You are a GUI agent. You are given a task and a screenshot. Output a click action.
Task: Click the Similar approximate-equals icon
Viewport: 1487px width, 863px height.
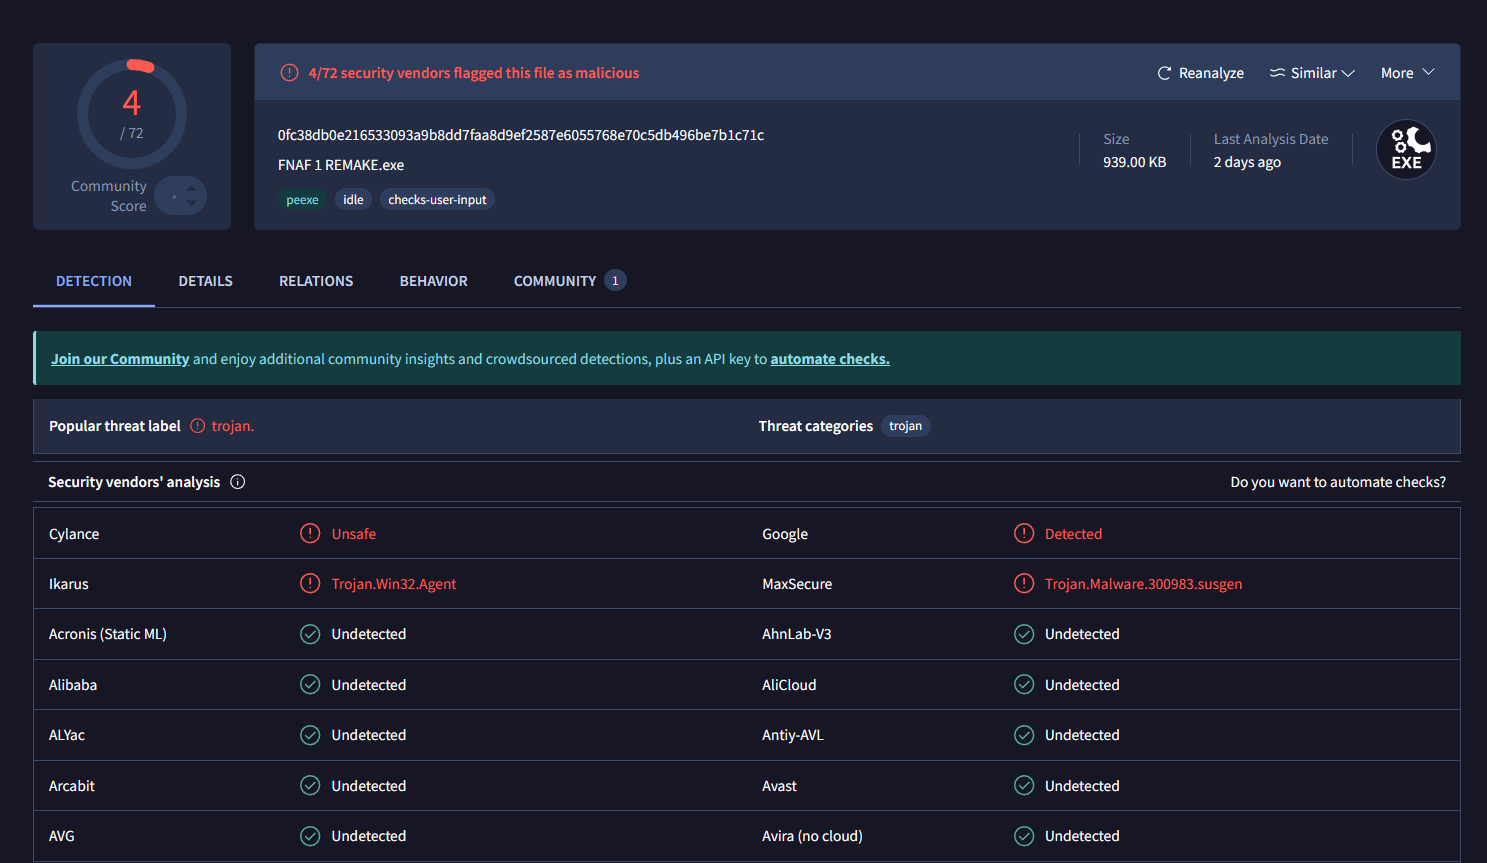[x=1277, y=73]
